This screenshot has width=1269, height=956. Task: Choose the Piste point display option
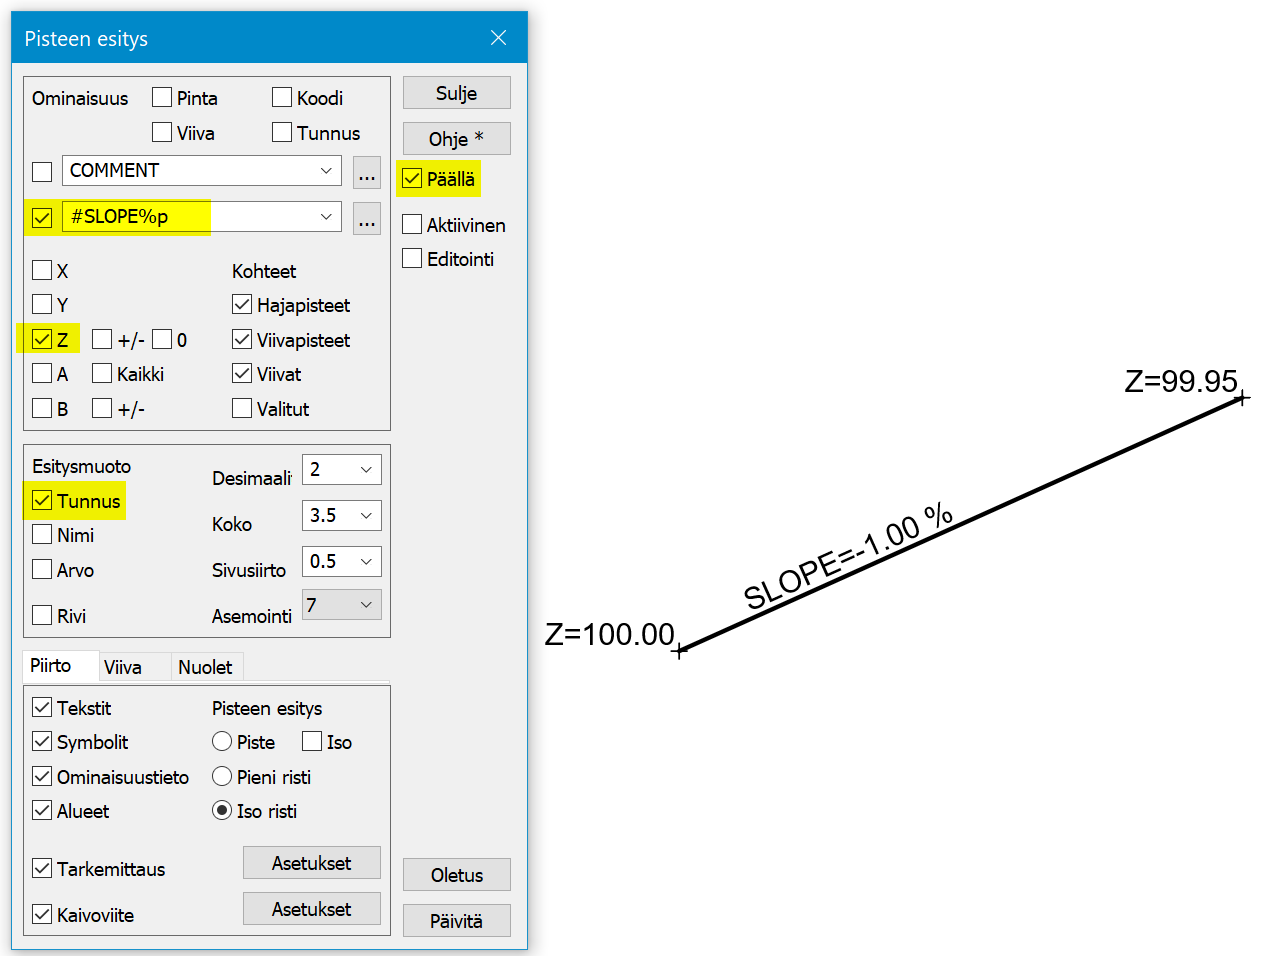point(222,742)
